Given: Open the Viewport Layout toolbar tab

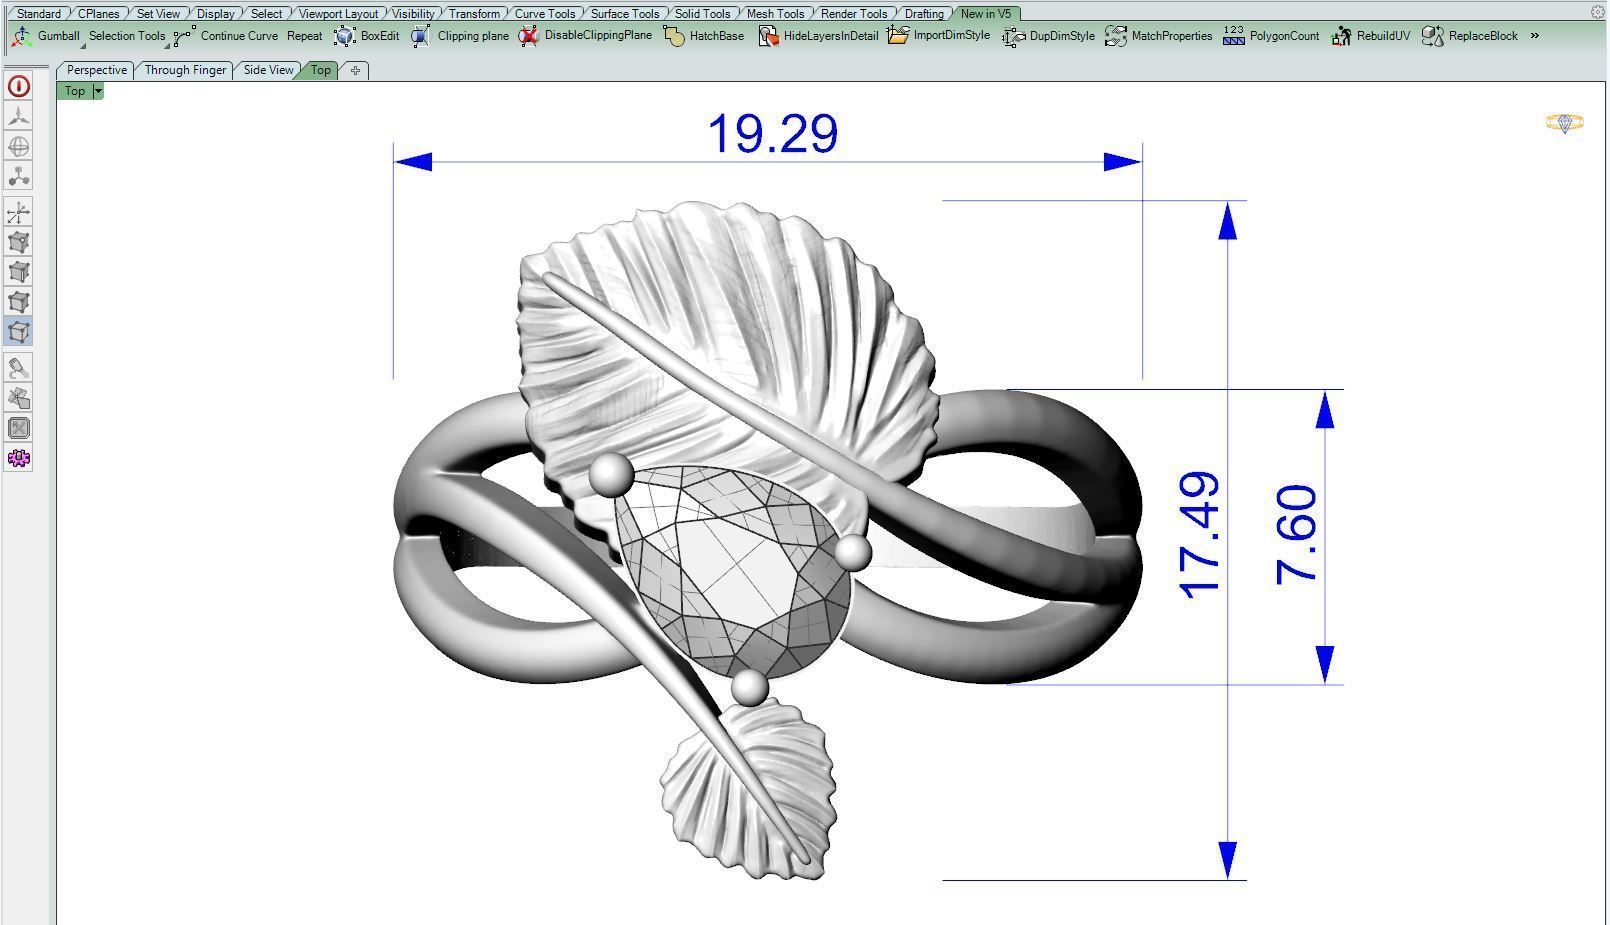Looking at the screenshot, I should click(338, 14).
